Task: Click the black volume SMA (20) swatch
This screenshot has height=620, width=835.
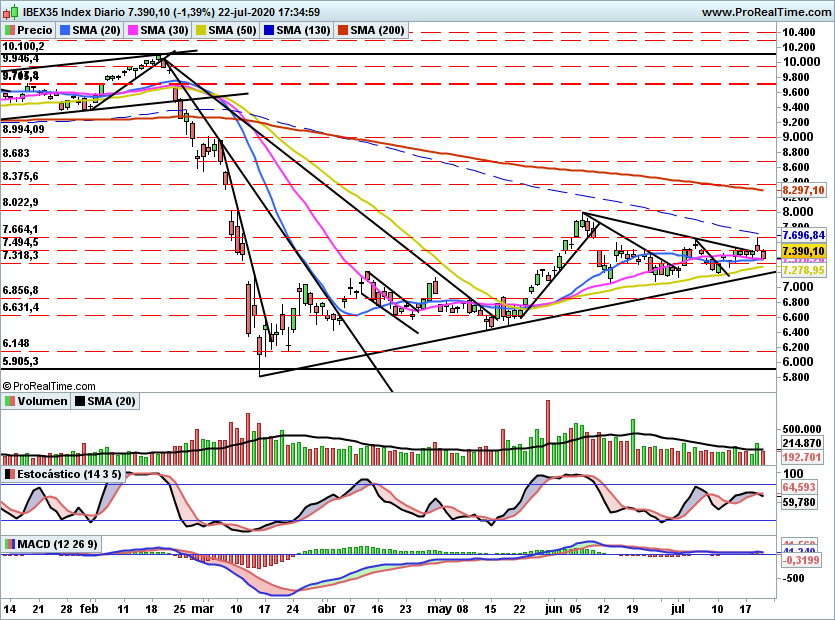Action: (x=80, y=401)
